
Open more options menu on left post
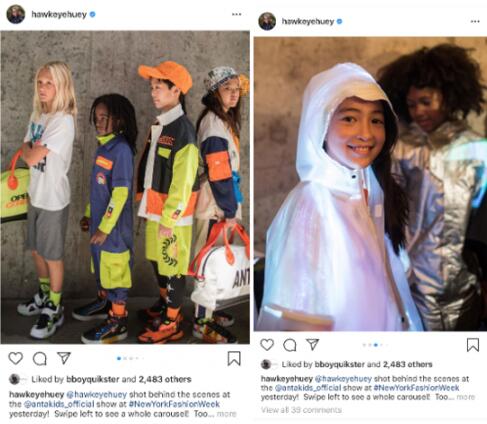(237, 14)
